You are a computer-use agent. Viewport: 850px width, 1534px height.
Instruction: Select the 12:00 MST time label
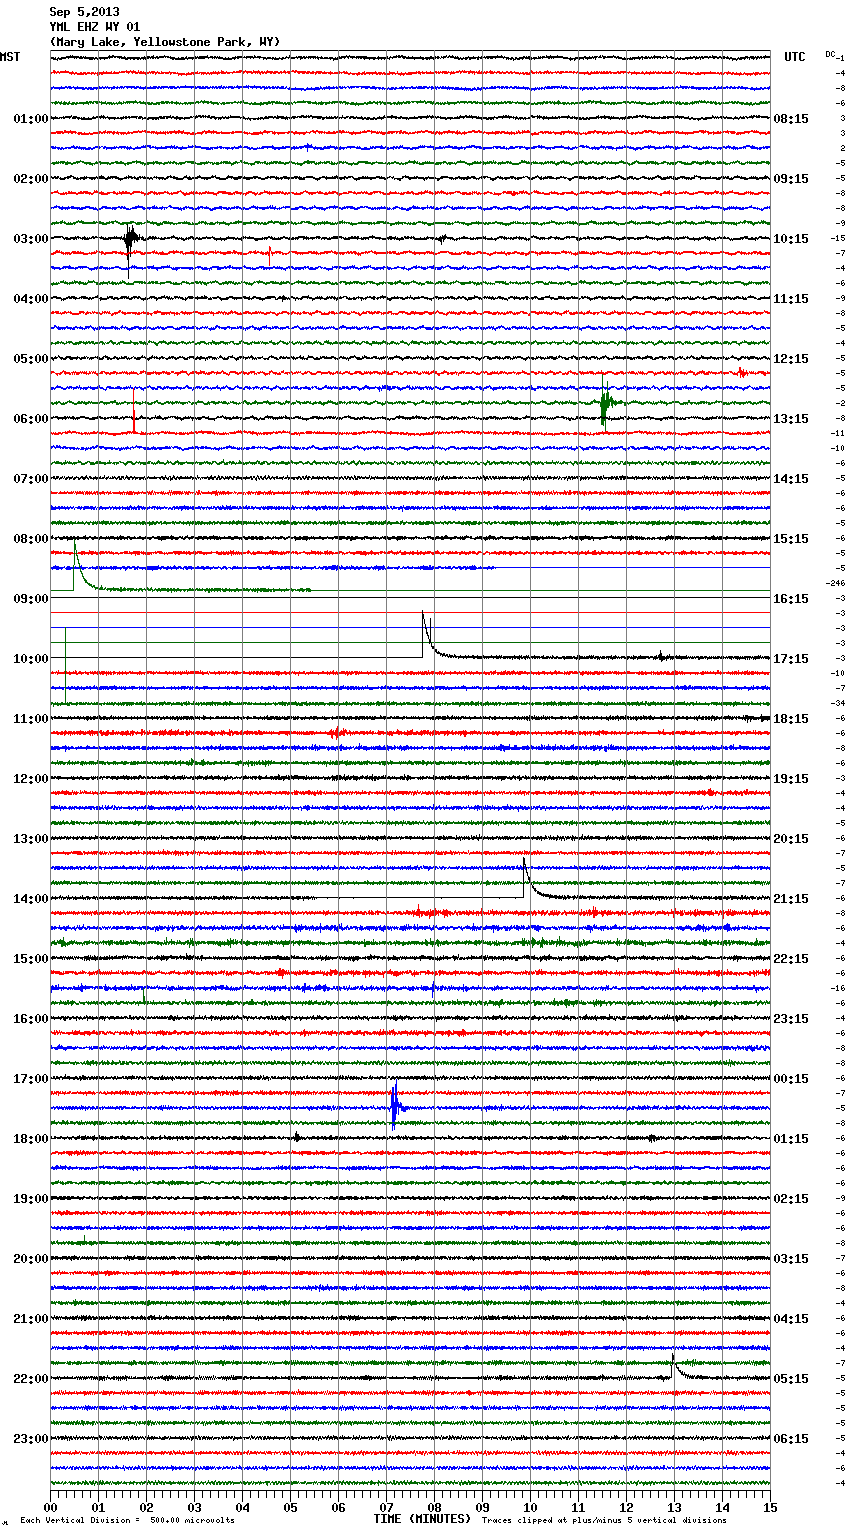point(31,779)
